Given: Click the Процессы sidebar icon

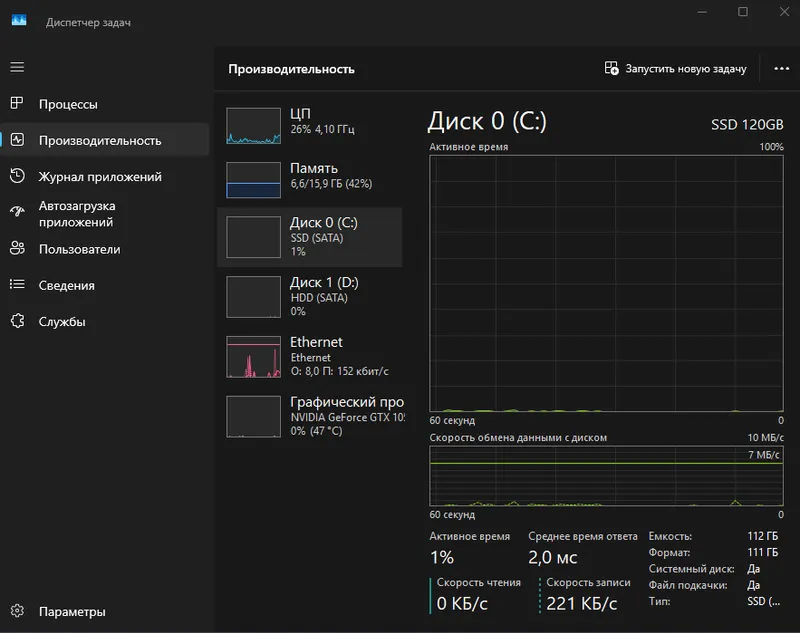Looking at the screenshot, I should pos(17,103).
